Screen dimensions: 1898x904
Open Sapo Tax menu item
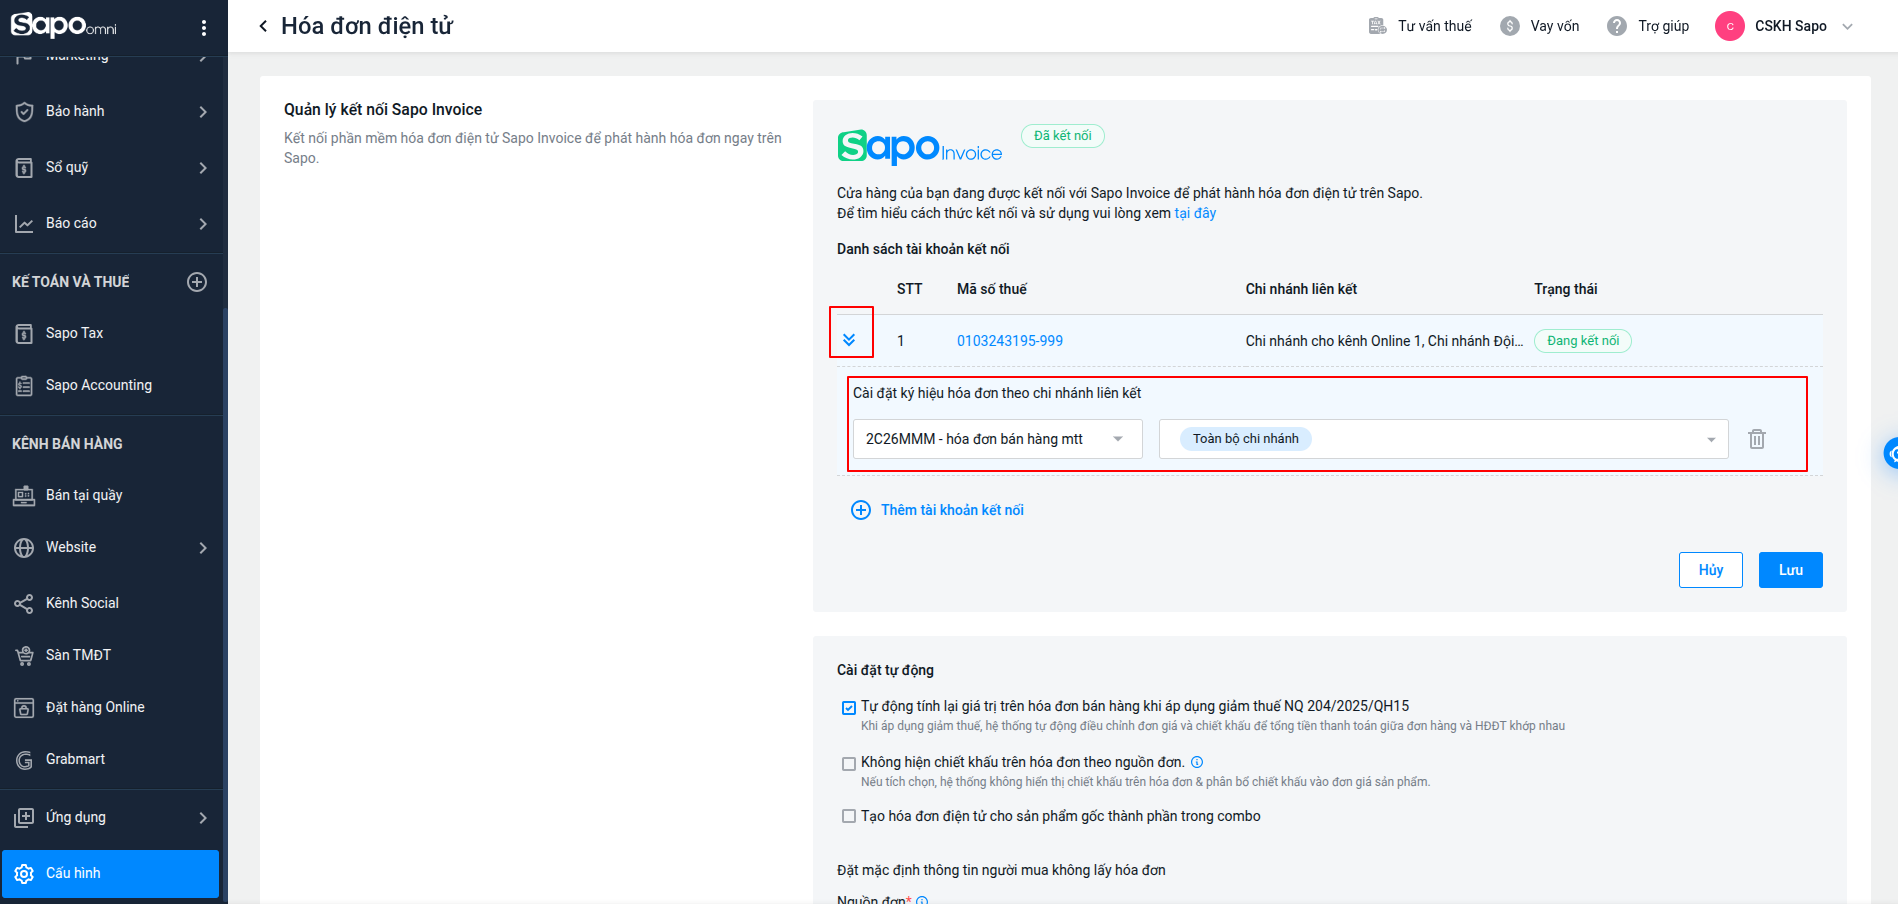click(111, 333)
